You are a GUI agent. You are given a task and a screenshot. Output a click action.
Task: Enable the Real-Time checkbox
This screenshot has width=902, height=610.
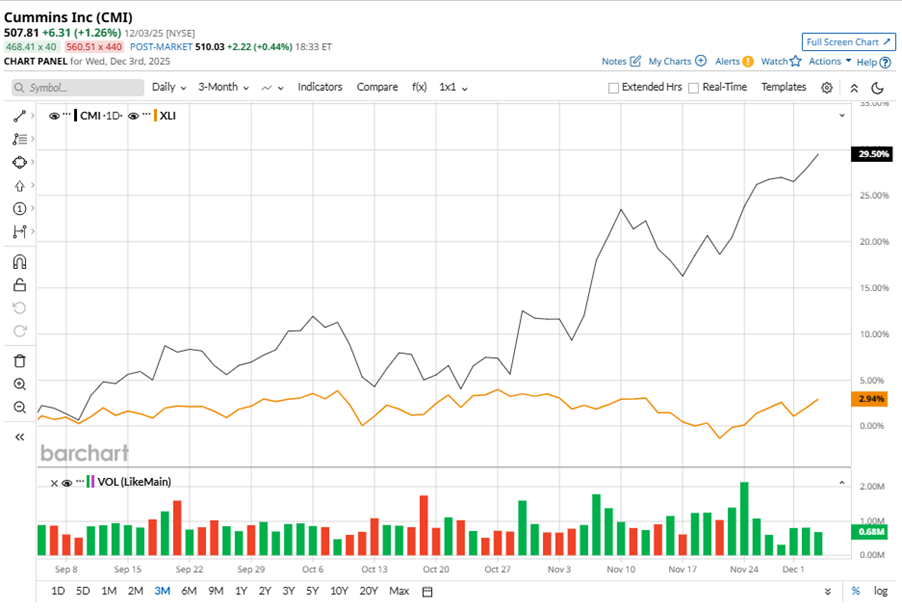tap(694, 88)
